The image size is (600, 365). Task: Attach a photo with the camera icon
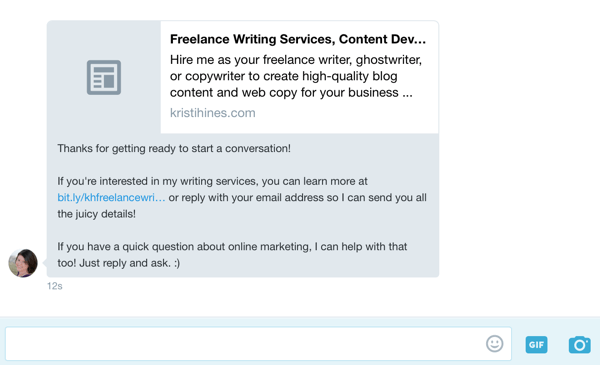point(579,344)
